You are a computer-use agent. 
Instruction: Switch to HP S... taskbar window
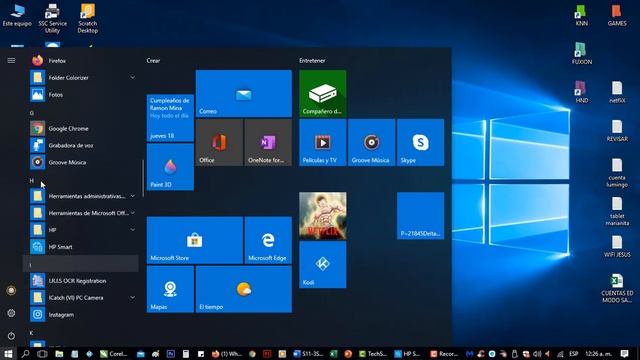[x=407, y=353]
